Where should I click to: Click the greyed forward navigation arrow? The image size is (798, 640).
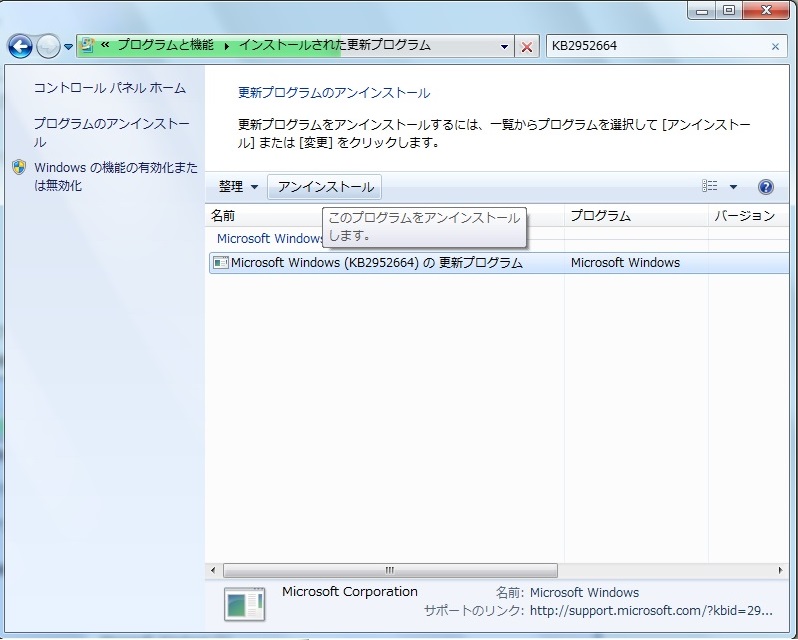coord(48,47)
